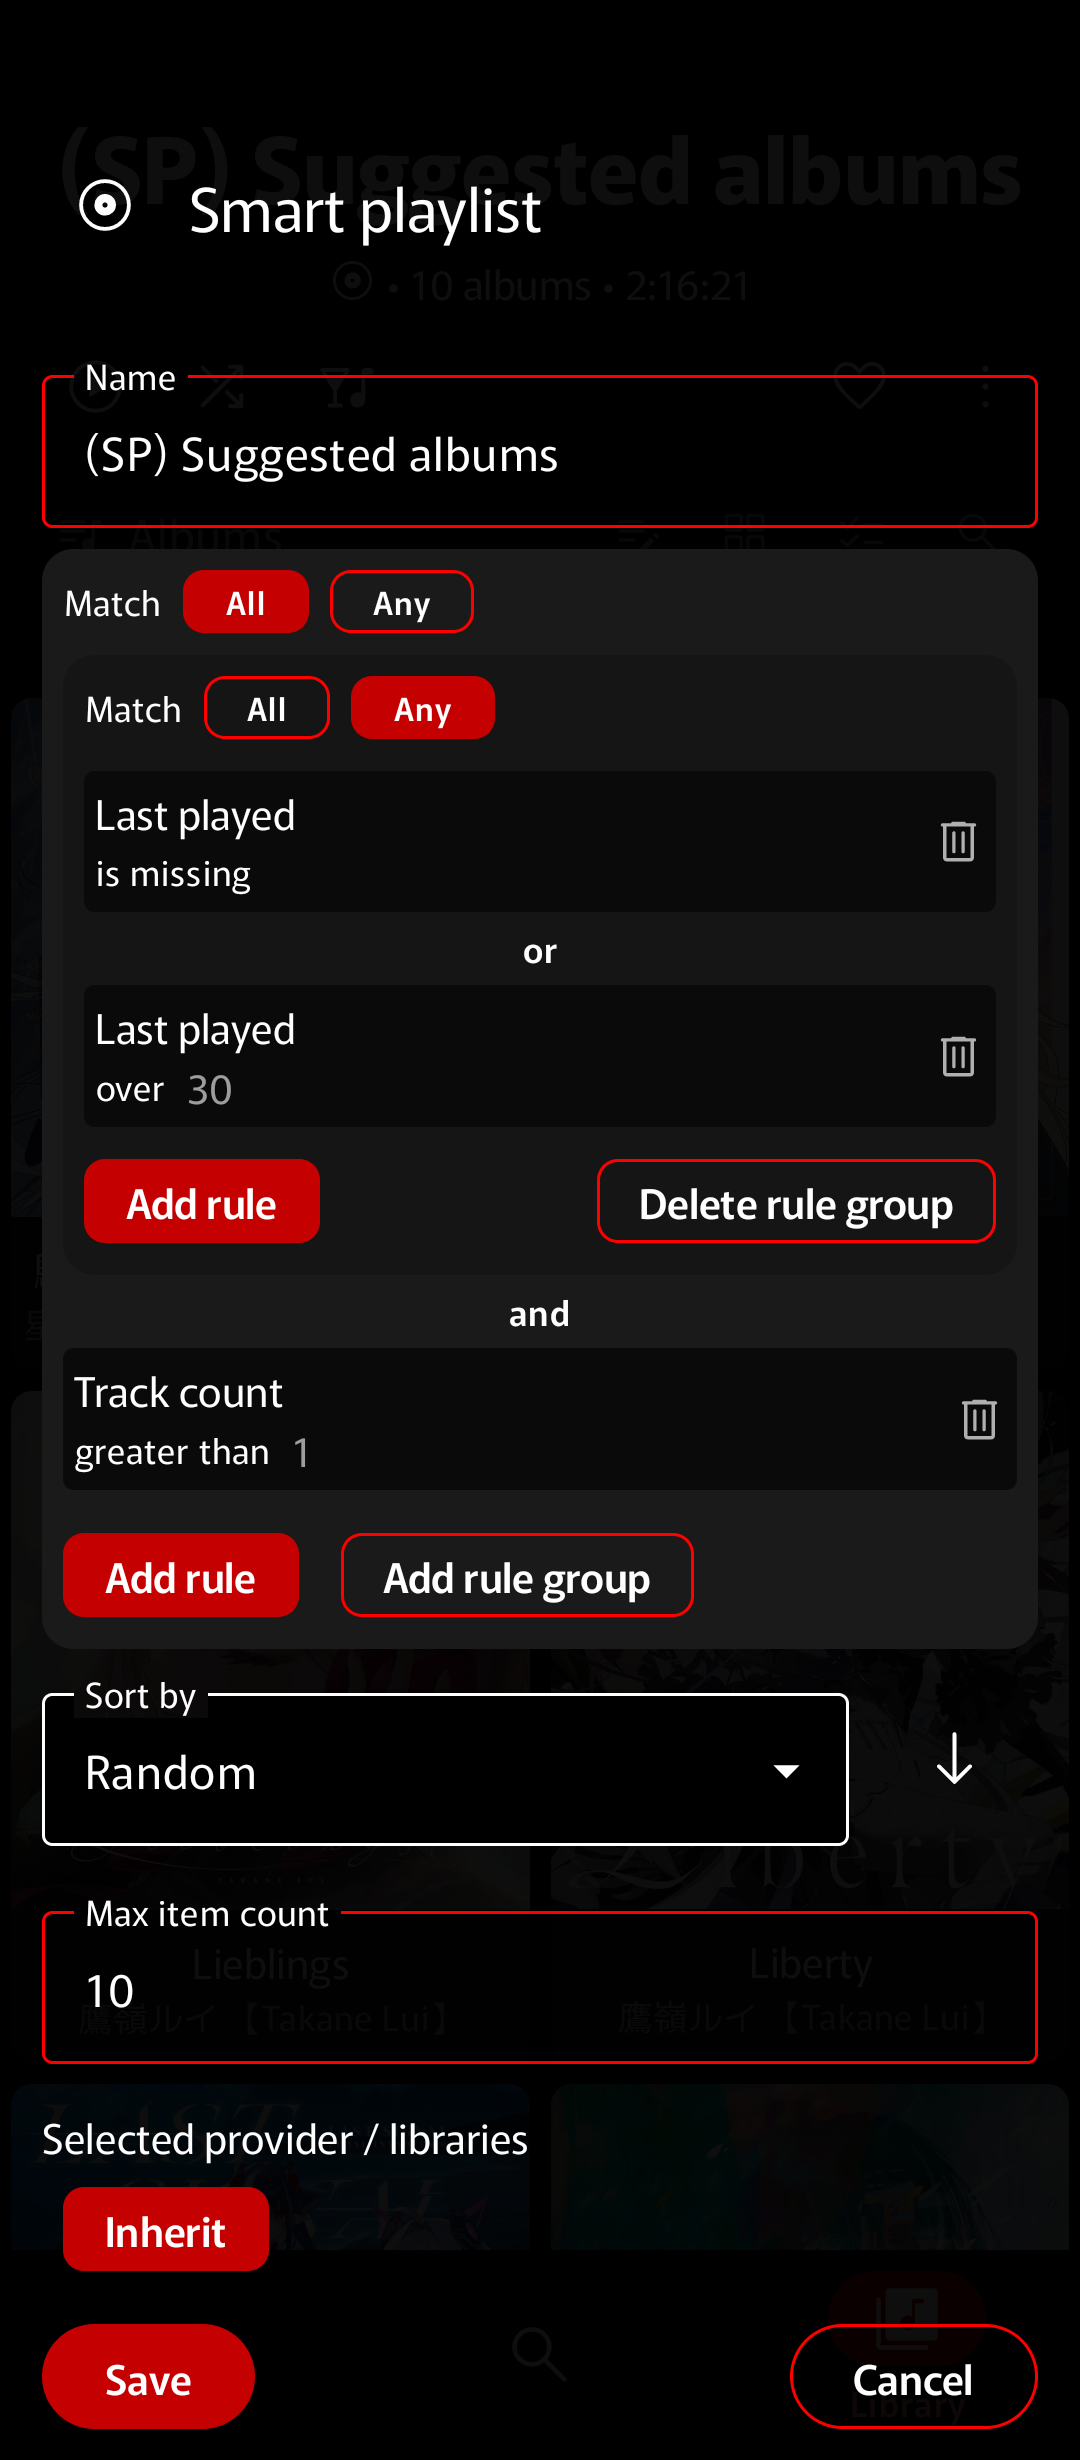This screenshot has height=2460, width=1080.
Task: Save the smart playlist
Action: coord(148,2377)
